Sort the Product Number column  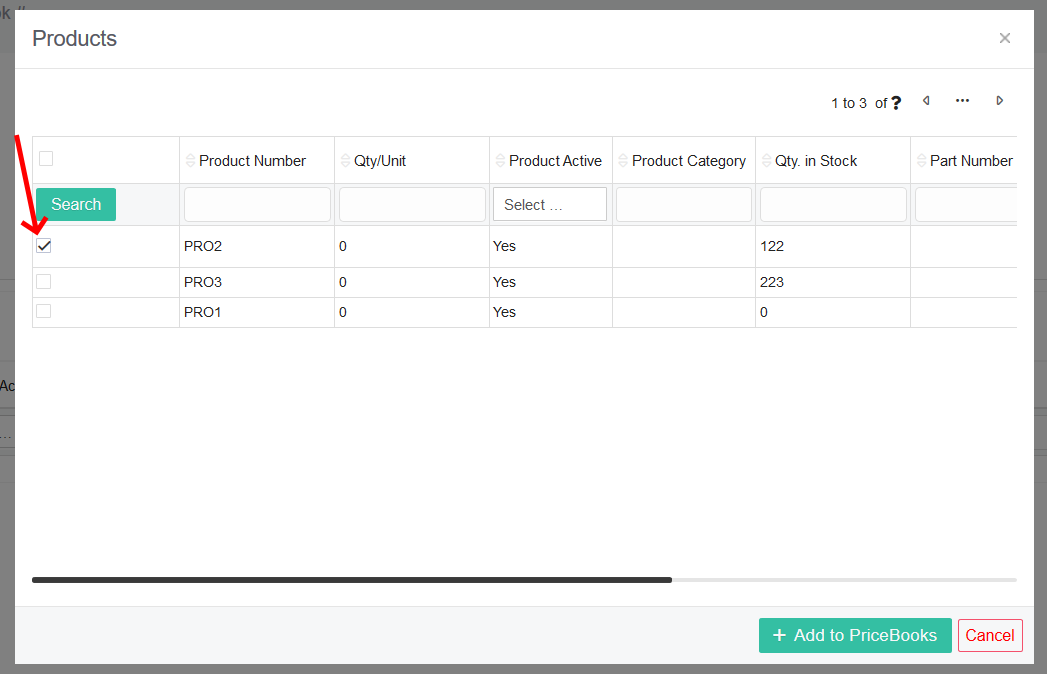(x=190, y=160)
